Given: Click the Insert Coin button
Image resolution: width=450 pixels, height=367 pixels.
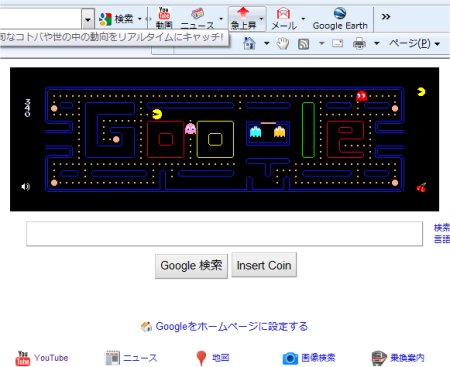Looking at the screenshot, I should tap(264, 265).
